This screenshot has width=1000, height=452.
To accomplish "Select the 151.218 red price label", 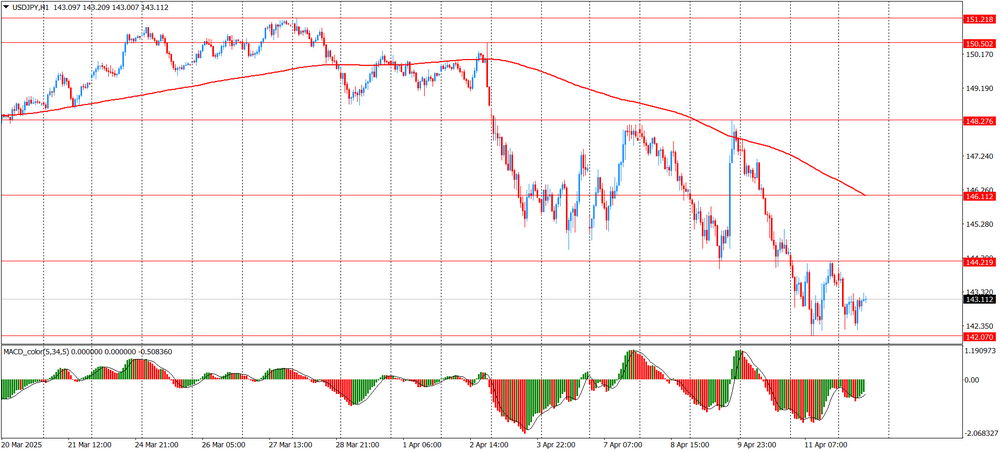I will click(x=979, y=19).
